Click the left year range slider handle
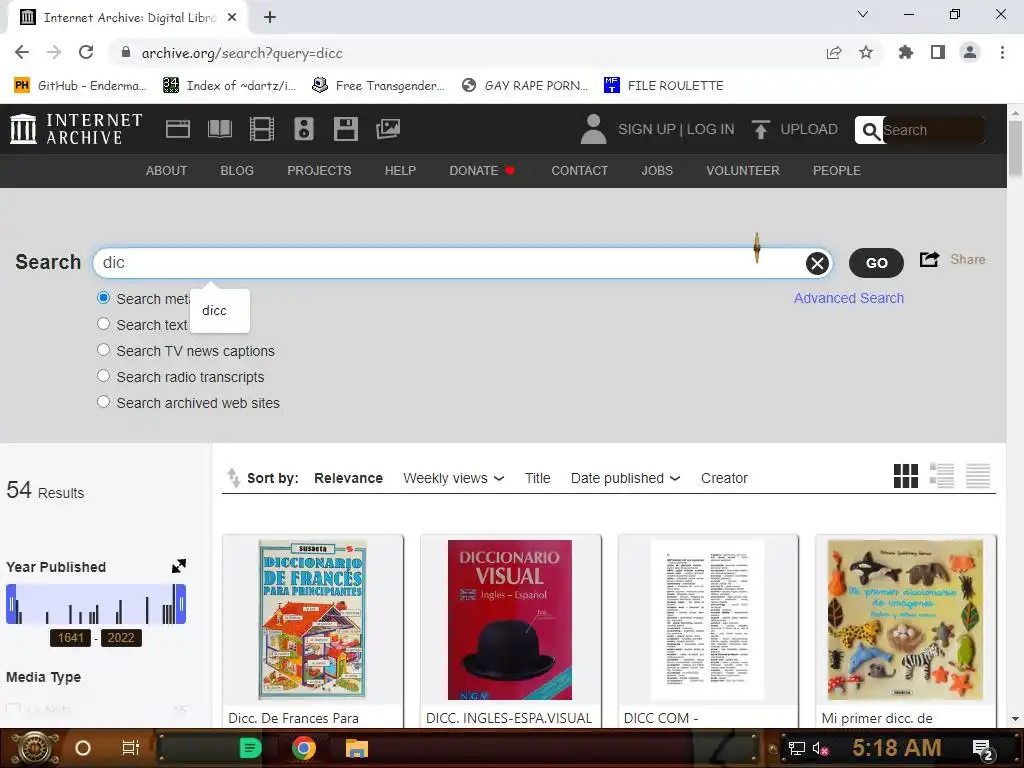 click(11, 604)
